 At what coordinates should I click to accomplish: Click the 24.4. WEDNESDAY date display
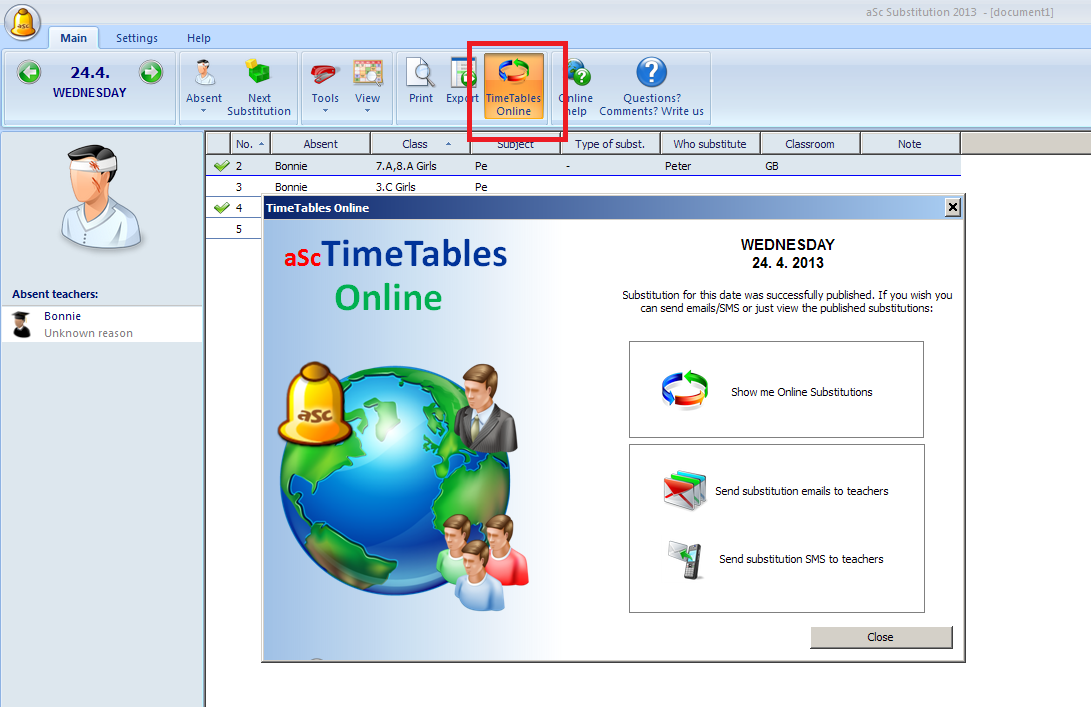[x=90, y=81]
